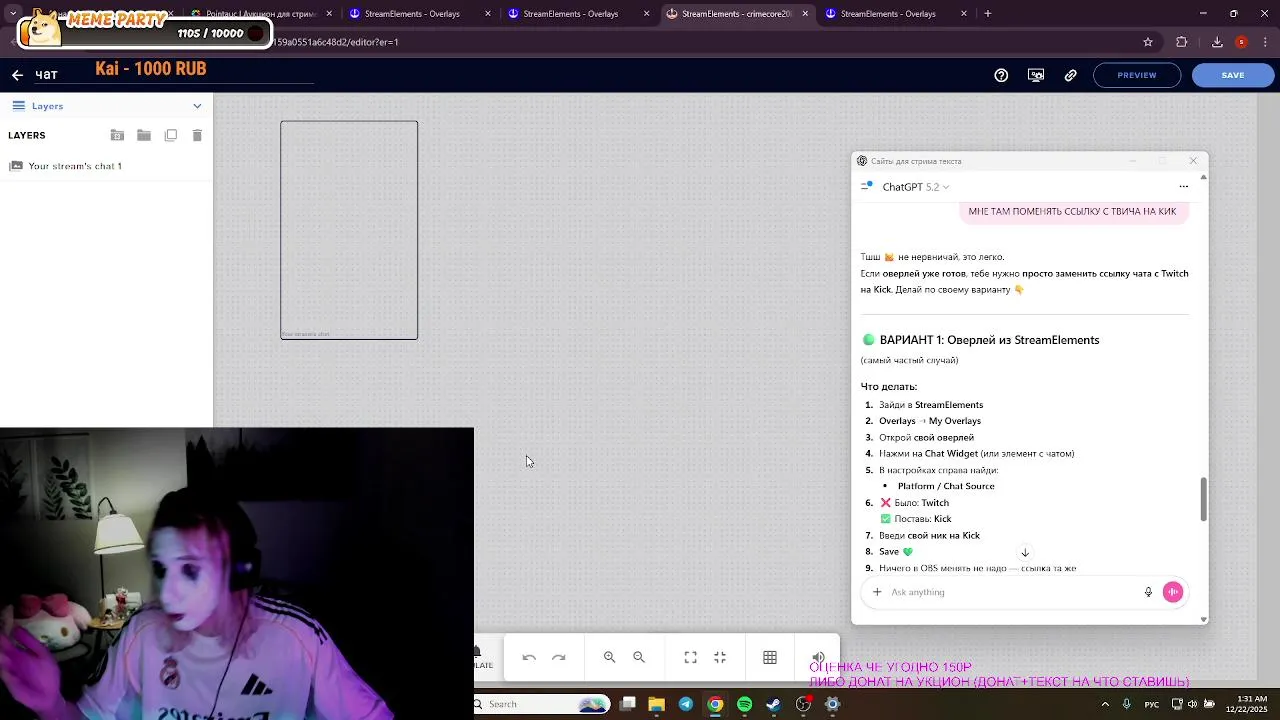Open the Chrome three-dot menu
Screen dimensions: 1280x720
pos(1265,42)
